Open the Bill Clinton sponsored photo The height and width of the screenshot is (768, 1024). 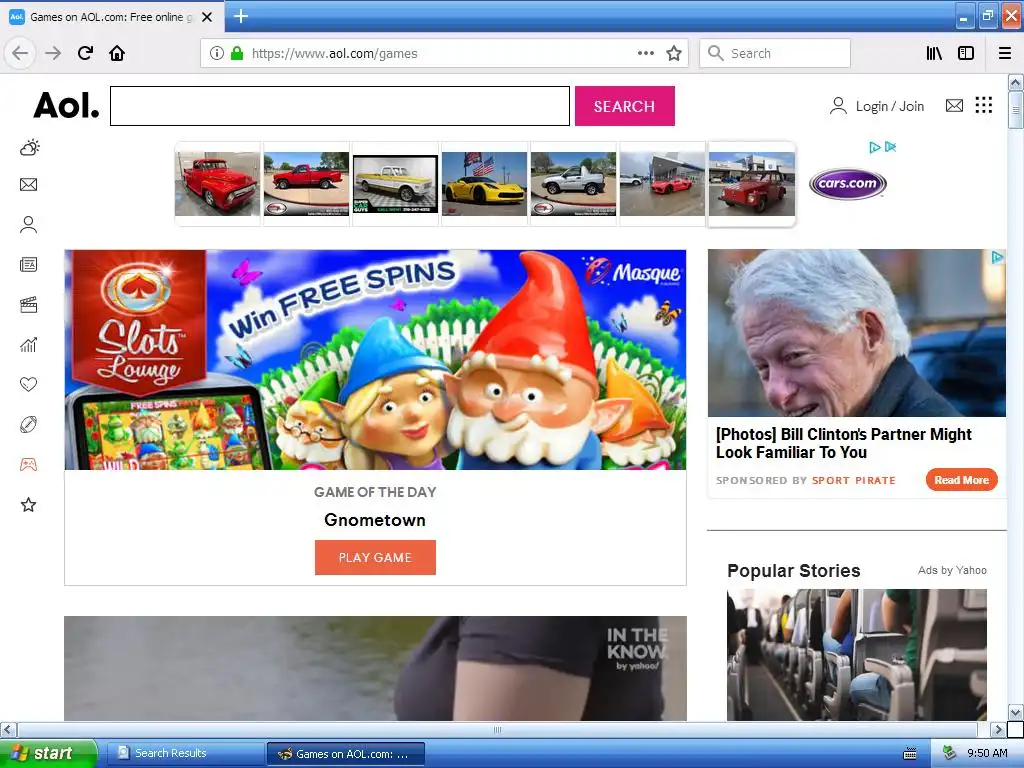pyautogui.click(x=856, y=332)
